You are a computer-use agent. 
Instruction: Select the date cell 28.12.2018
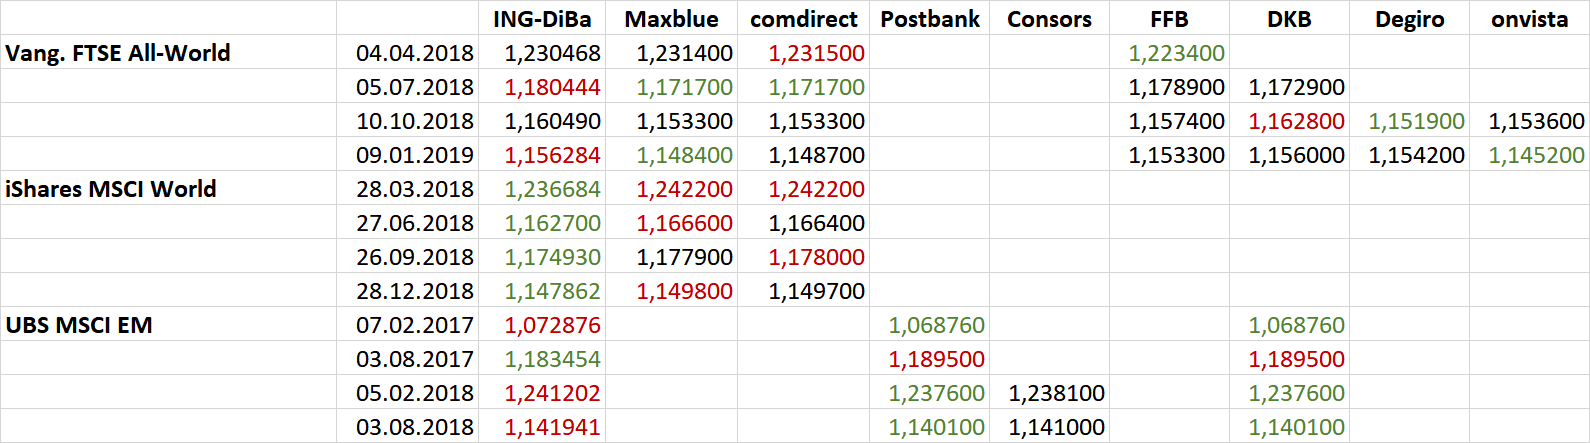pyautogui.click(x=414, y=291)
